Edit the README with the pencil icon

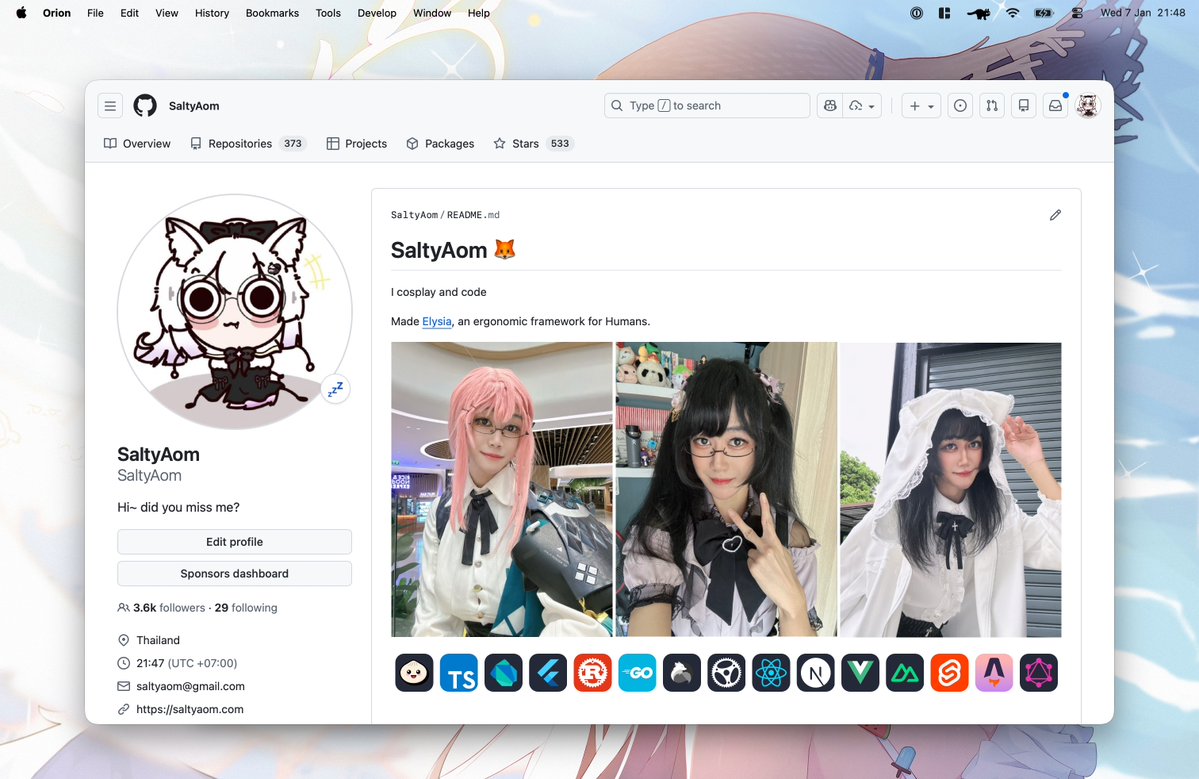(1055, 214)
